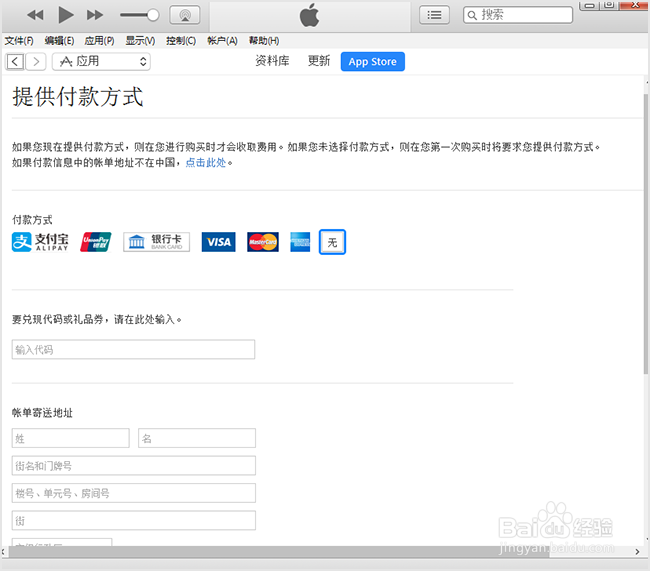Choose Alipay 支付宝 payment method

coord(40,242)
